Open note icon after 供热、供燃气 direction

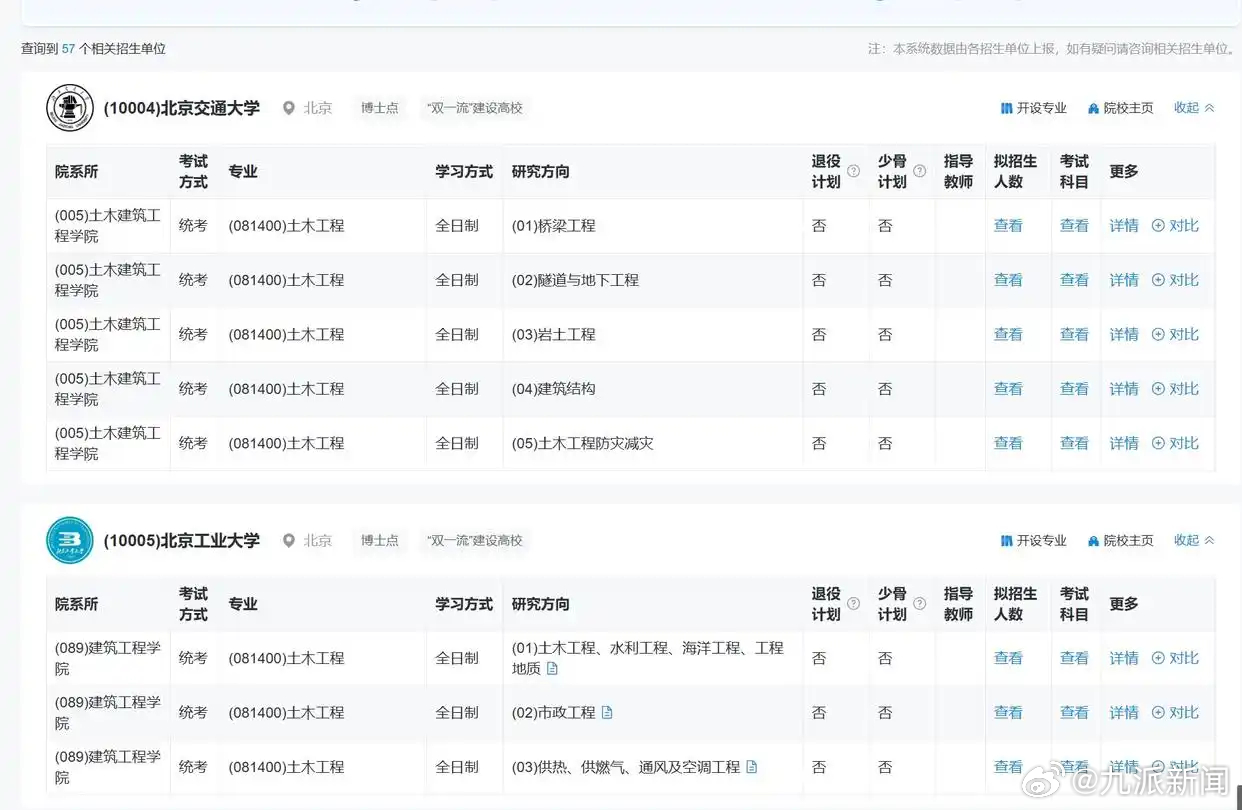[752, 767]
